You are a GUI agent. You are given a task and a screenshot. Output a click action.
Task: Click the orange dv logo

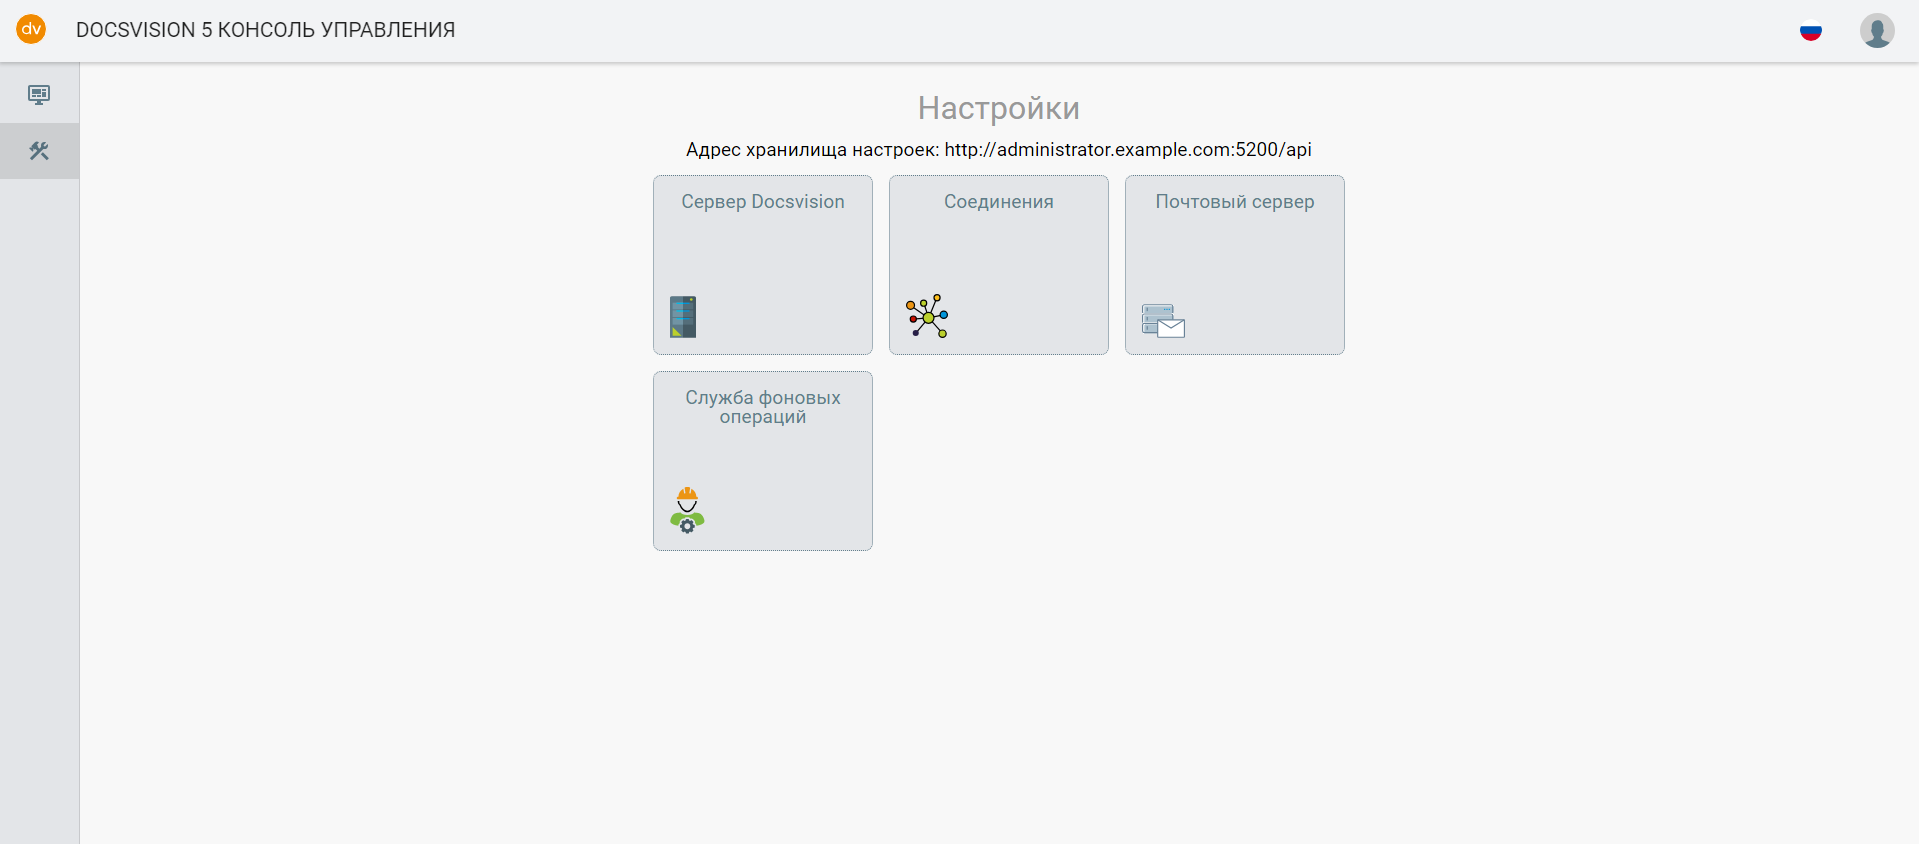pyautogui.click(x=31, y=29)
